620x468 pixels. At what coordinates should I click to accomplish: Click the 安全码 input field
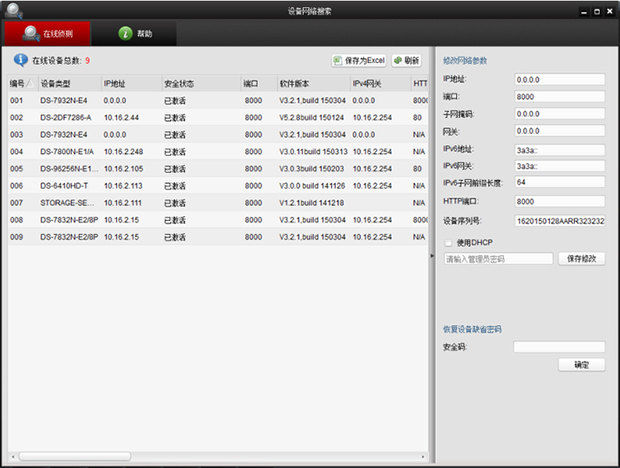click(x=559, y=347)
